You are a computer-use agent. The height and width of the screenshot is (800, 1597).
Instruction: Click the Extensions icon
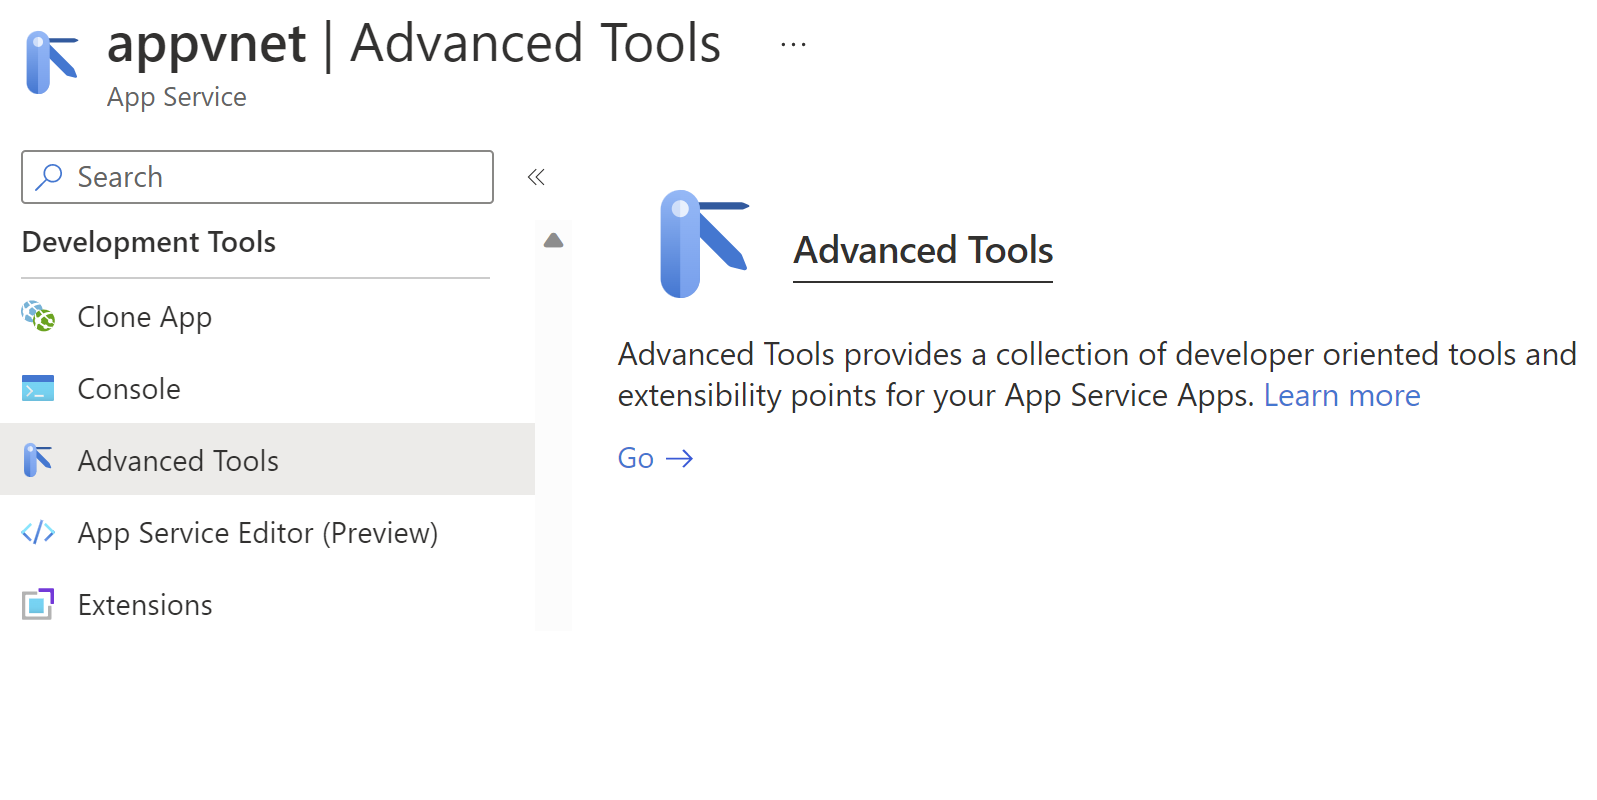click(38, 604)
